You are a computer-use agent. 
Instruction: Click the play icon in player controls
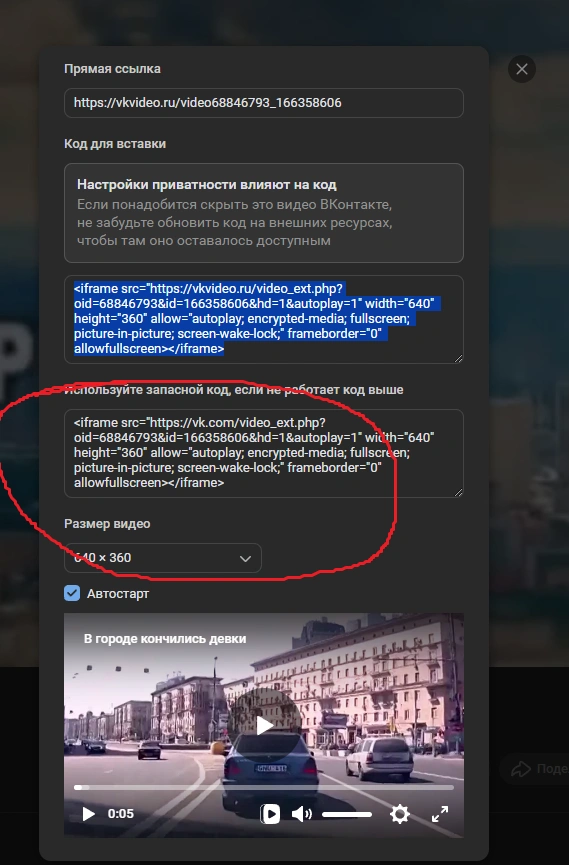(88, 814)
